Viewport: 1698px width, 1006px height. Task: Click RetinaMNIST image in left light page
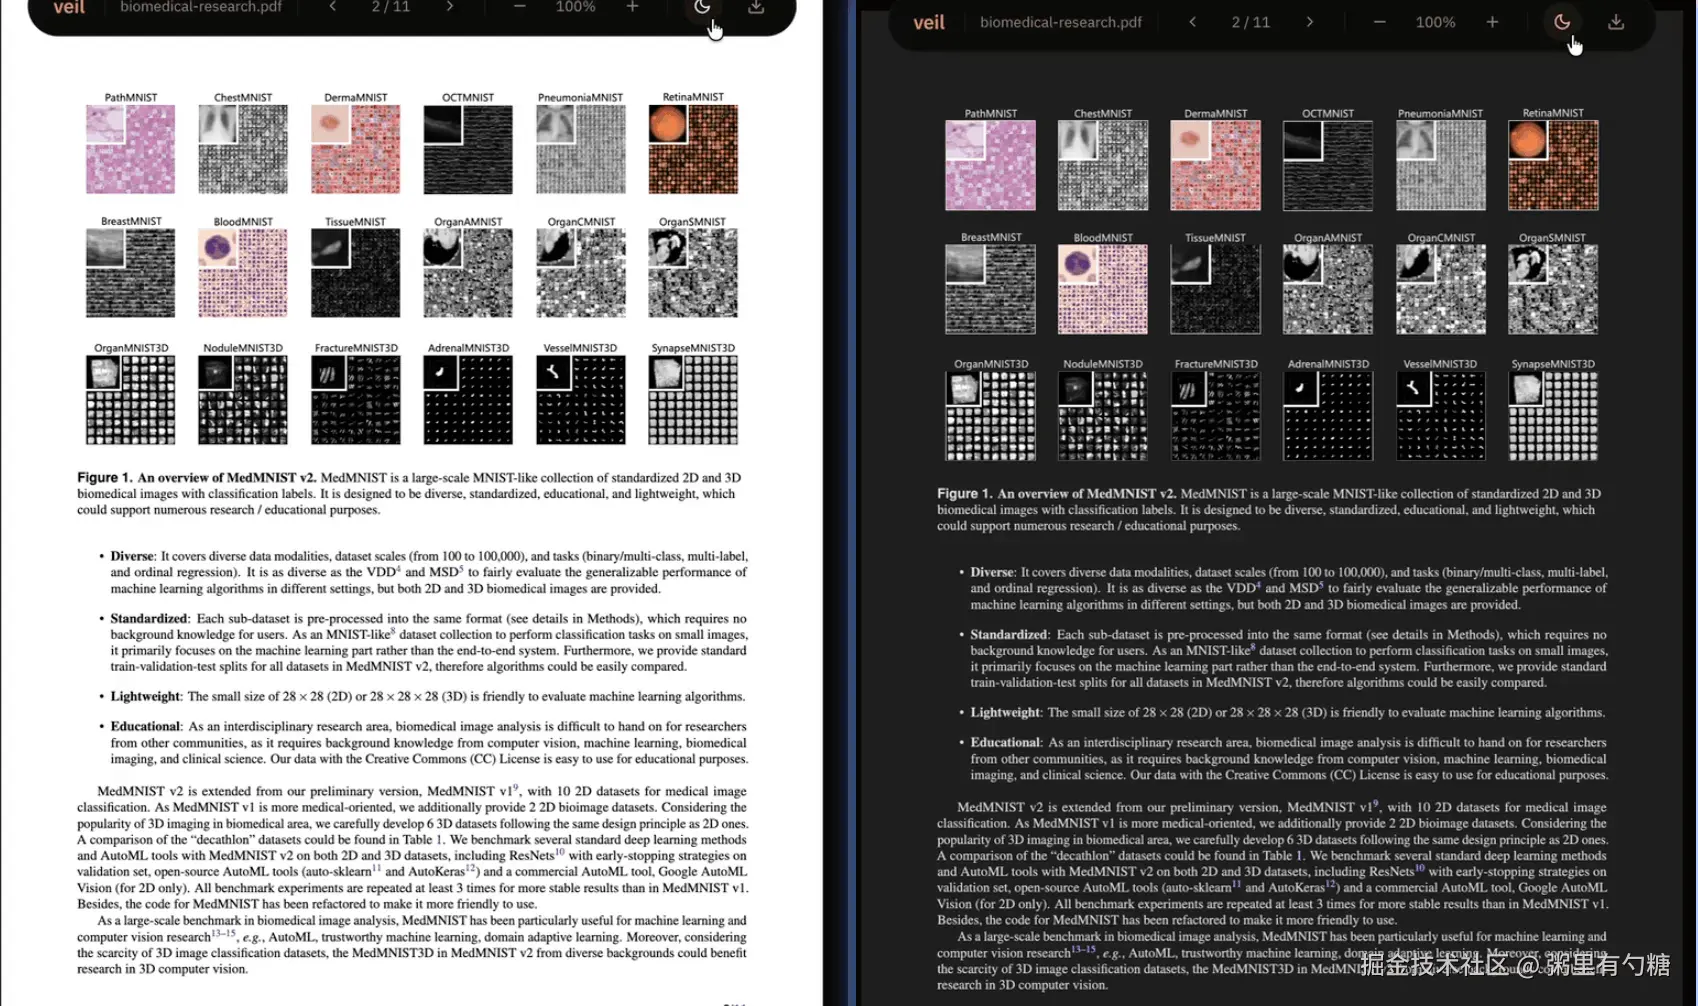[x=693, y=149]
